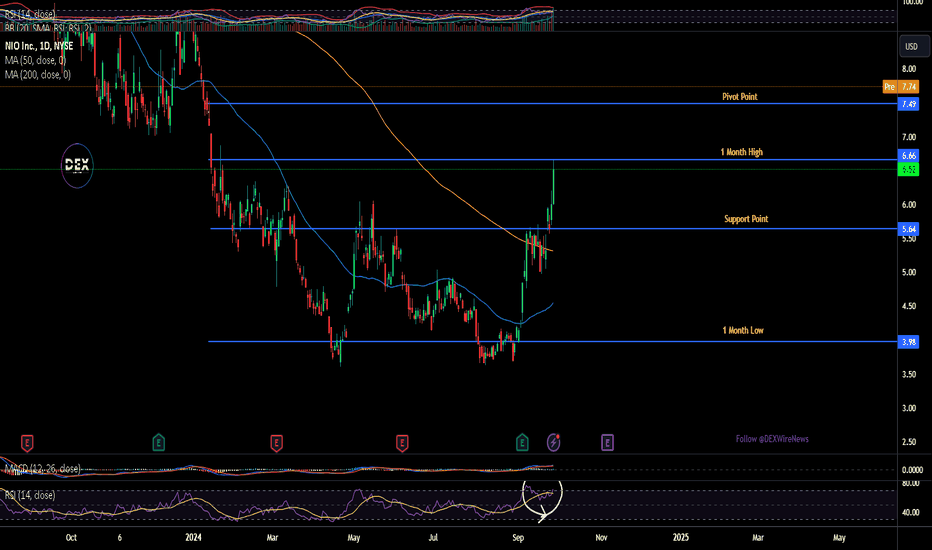Click the 7.49 blue price label

coord(908,104)
